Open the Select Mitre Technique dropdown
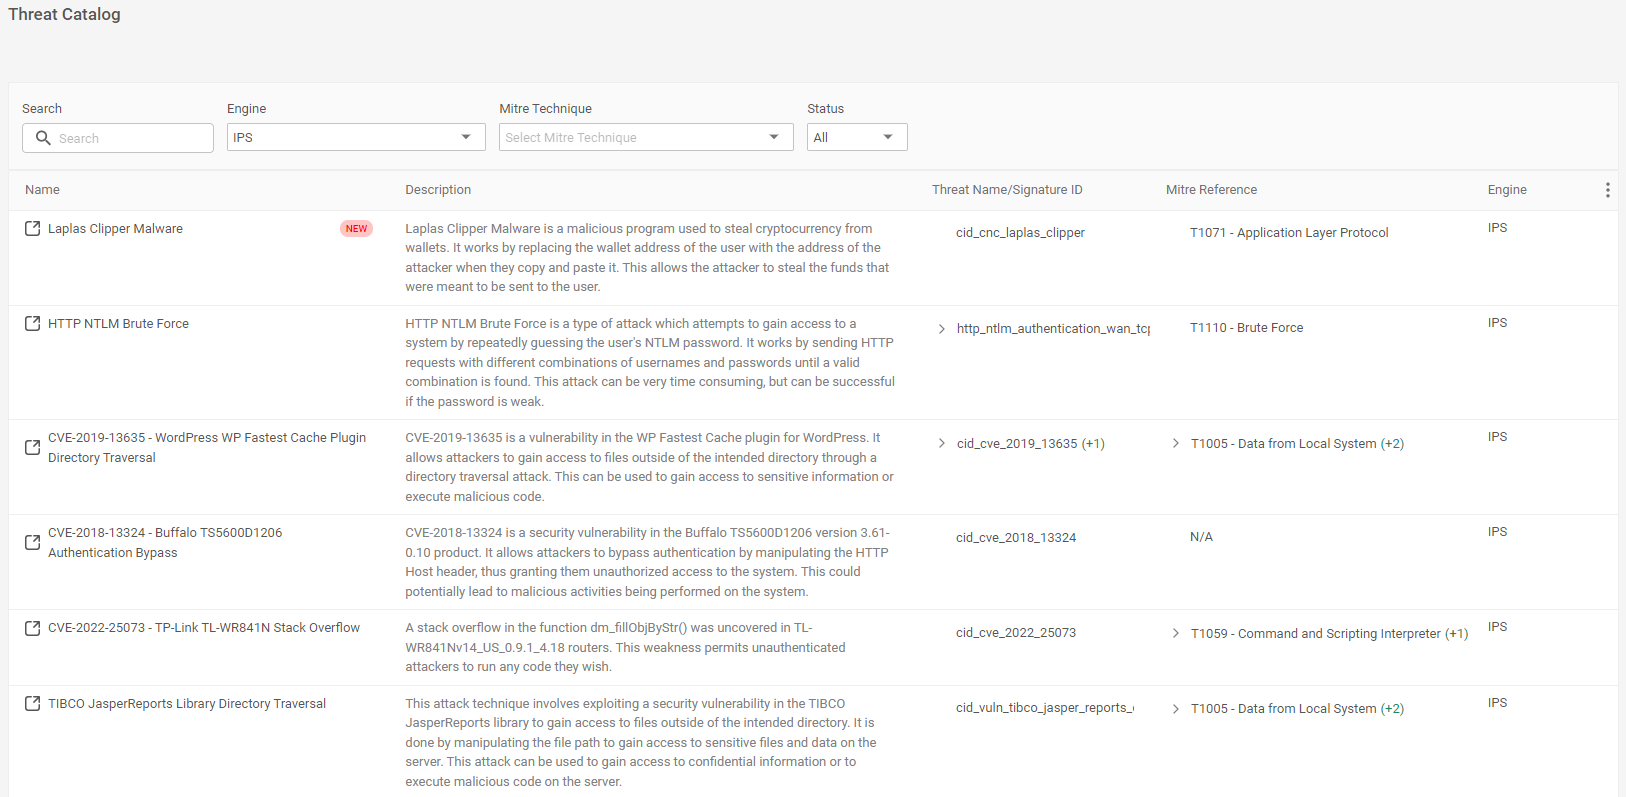1626x797 pixels. pos(645,137)
